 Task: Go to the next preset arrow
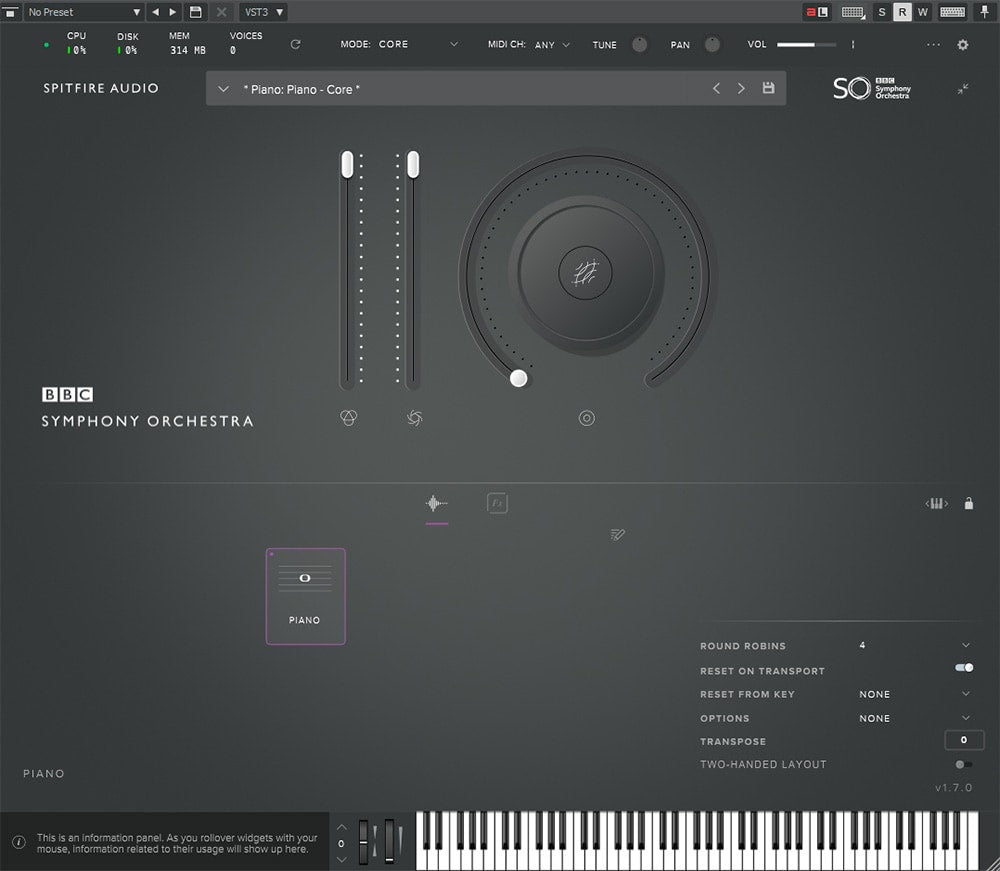(741, 88)
